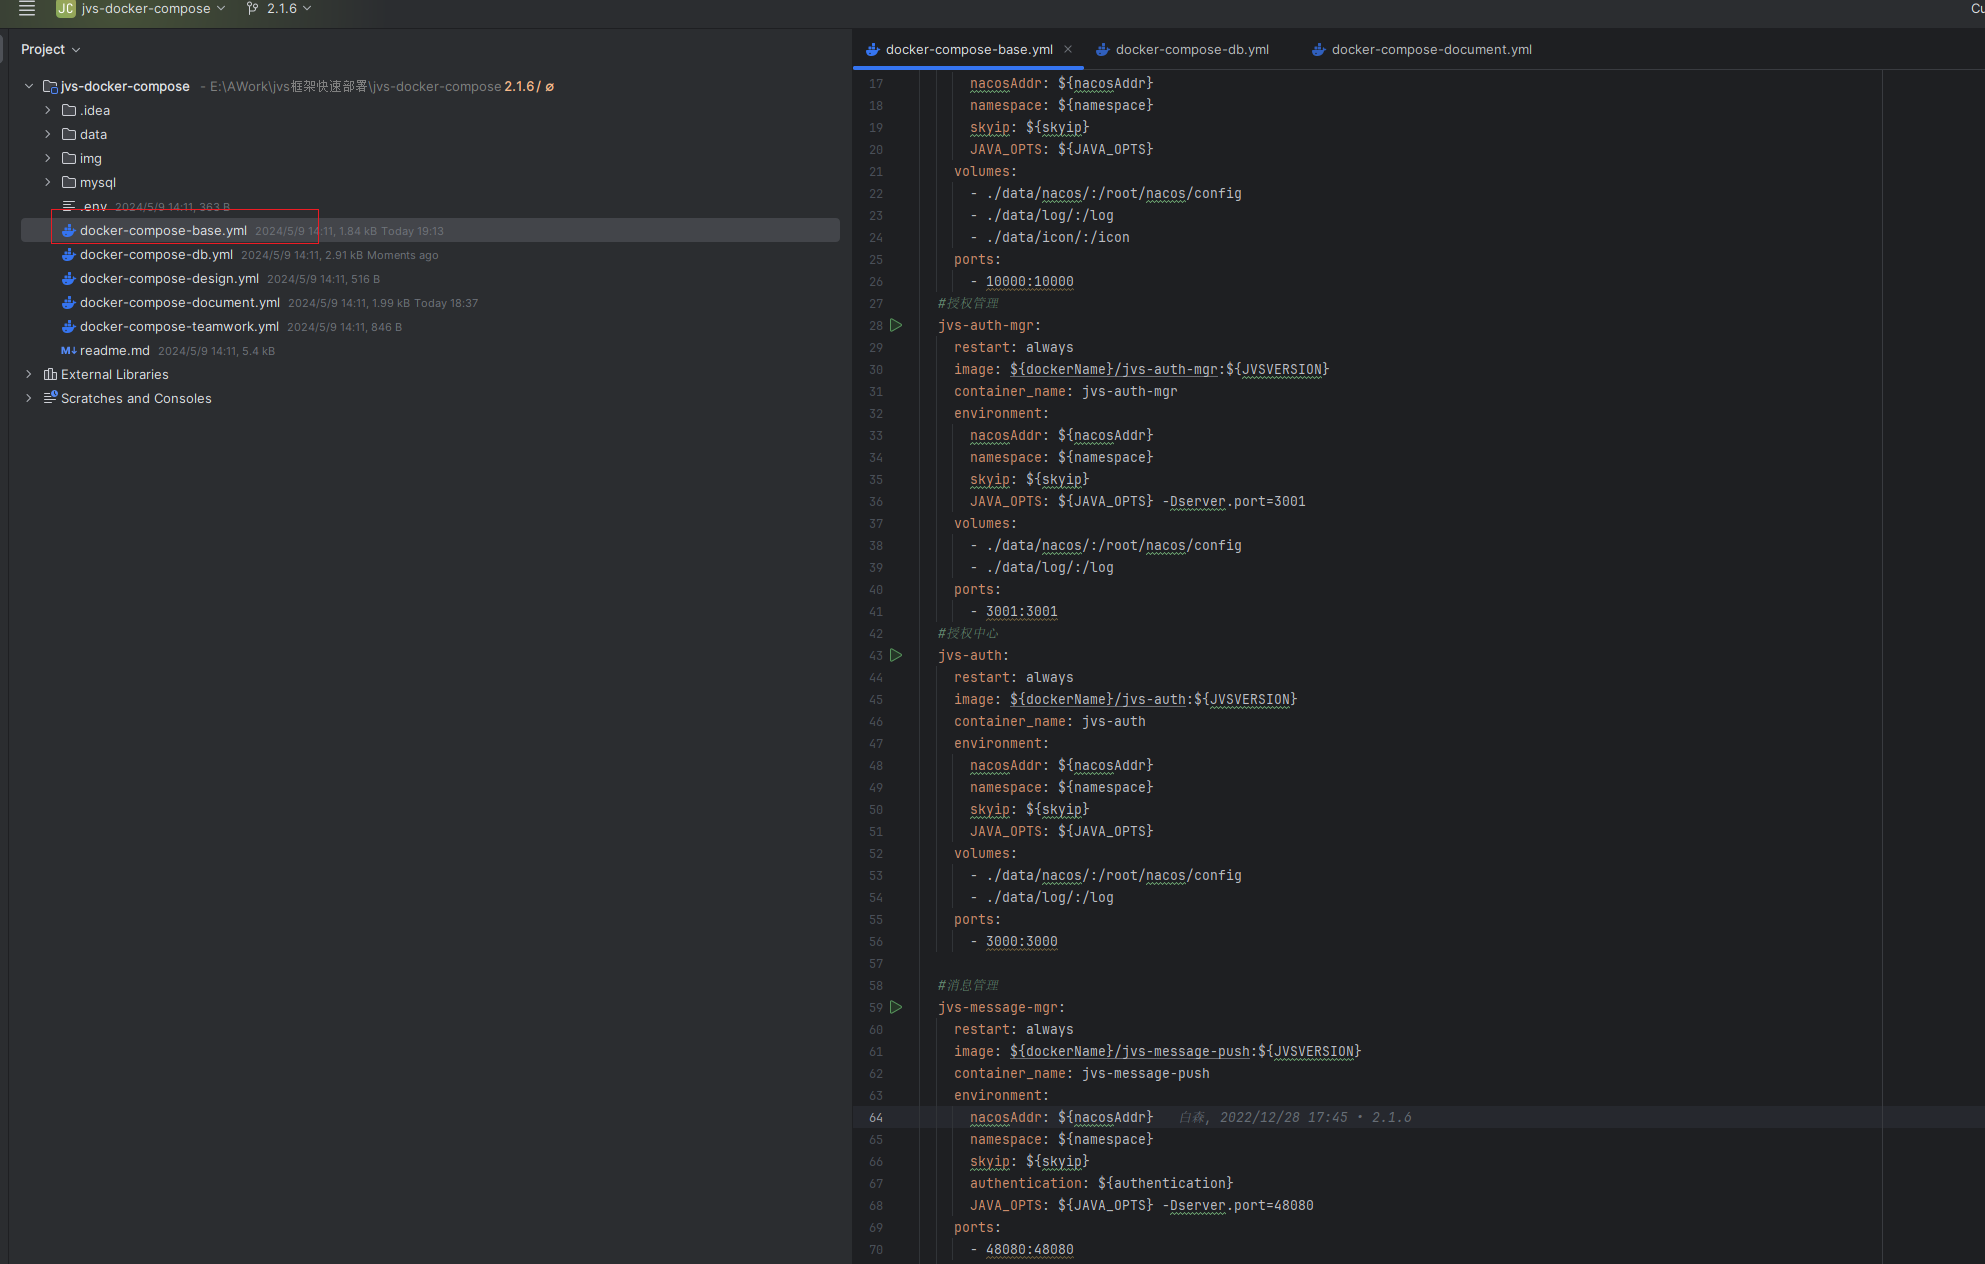Click the img folder icon

pos(69,158)
